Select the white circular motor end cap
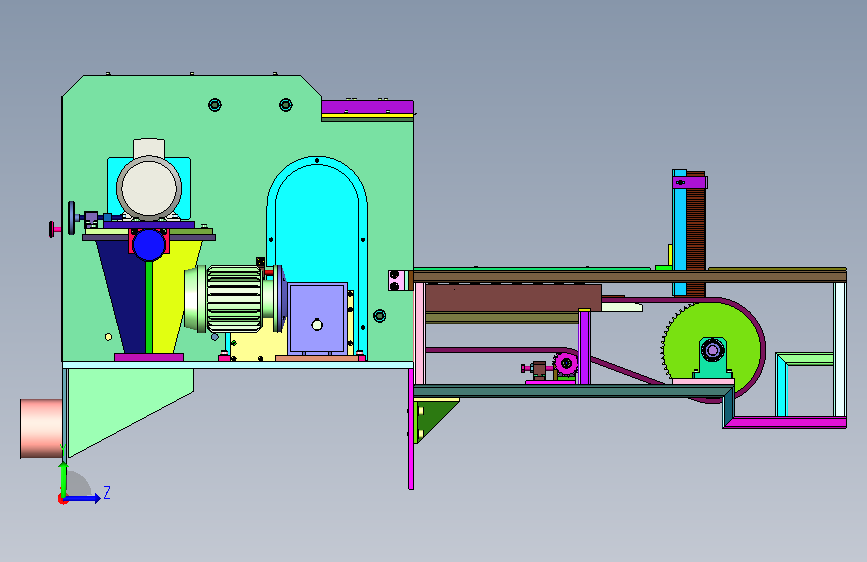 (149, 188)
